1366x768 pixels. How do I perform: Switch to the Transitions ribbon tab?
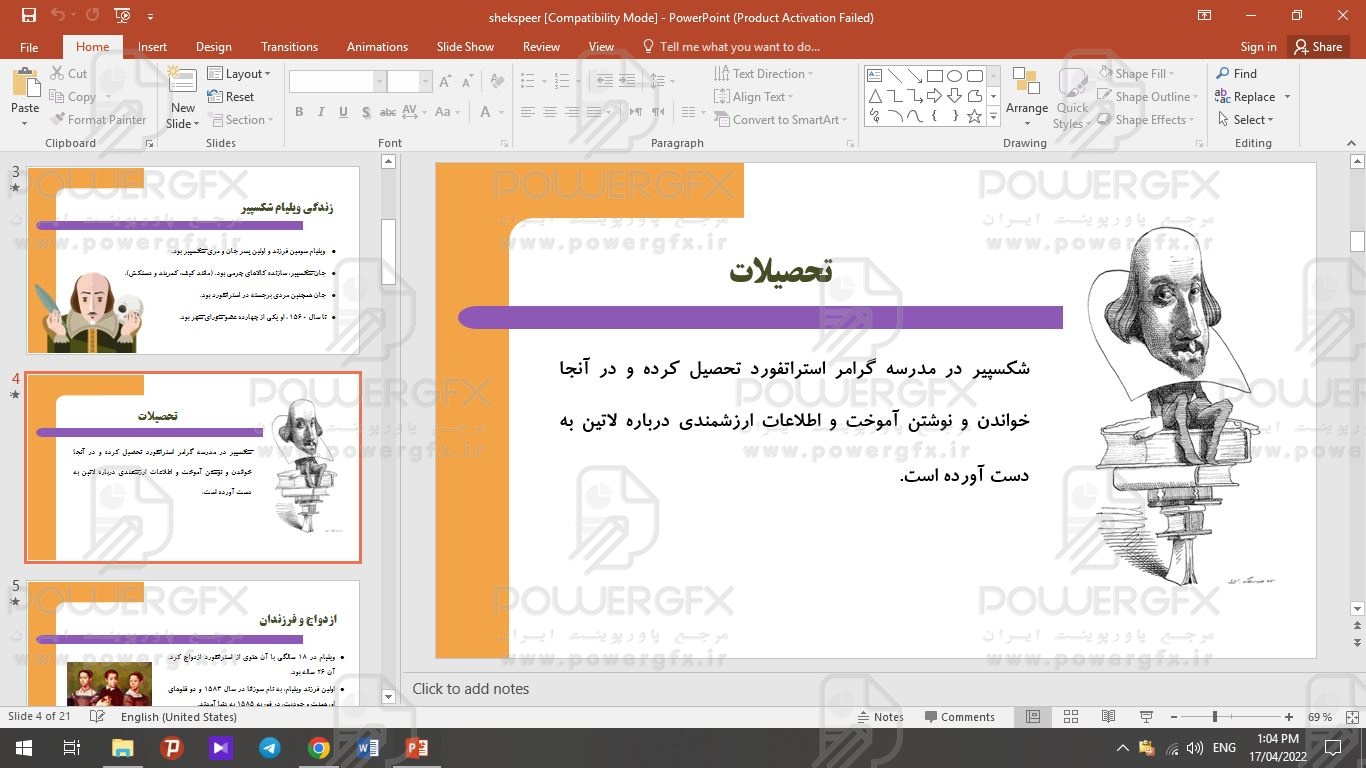[x=289, y=47]
